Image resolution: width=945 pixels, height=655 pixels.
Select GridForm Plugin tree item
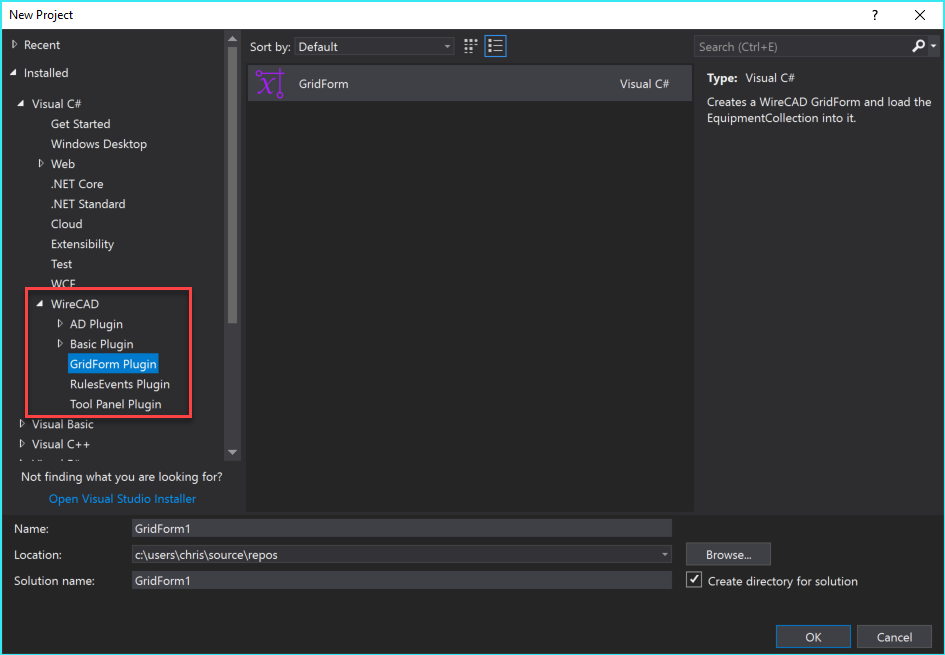[x=113, y=364]
